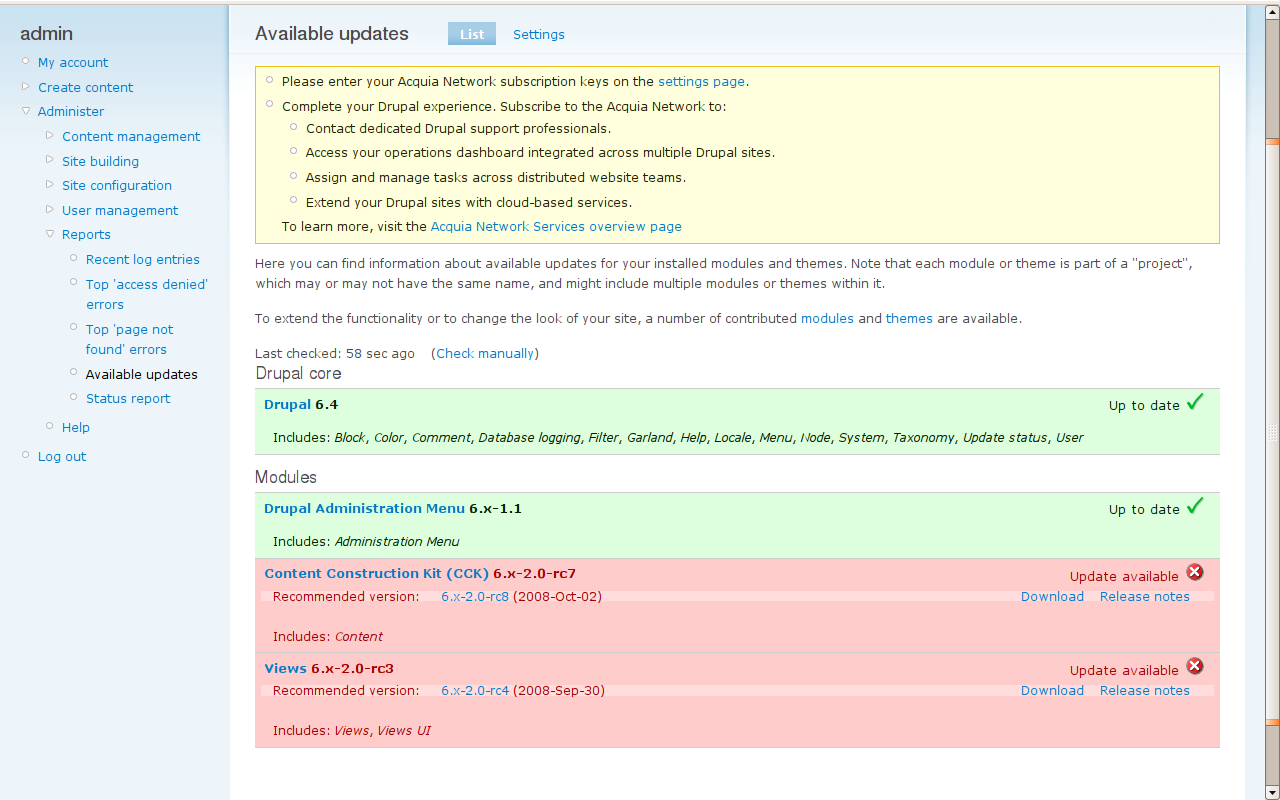Viewport: 1280px width, 800px height.
Task: Open Release notes for Views update
Action: (x=1144, y=691)
